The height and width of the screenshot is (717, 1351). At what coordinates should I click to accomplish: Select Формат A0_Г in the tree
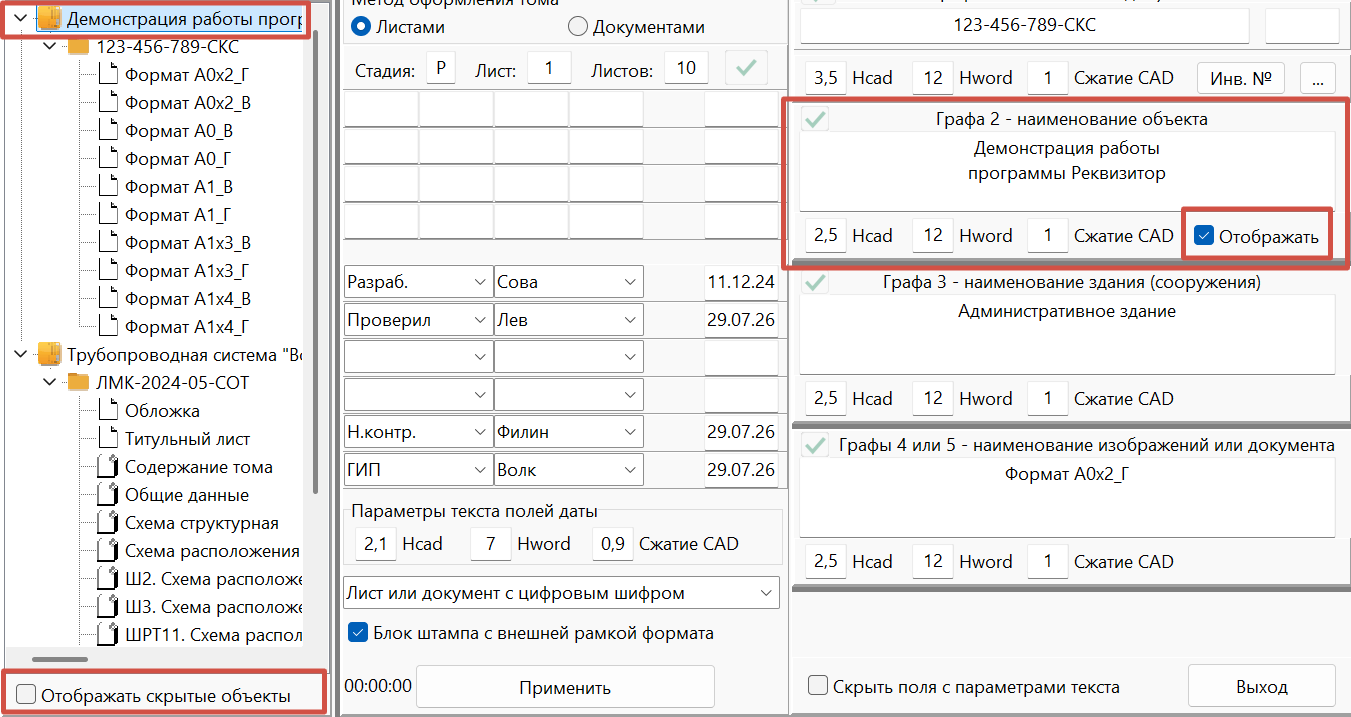179,159
